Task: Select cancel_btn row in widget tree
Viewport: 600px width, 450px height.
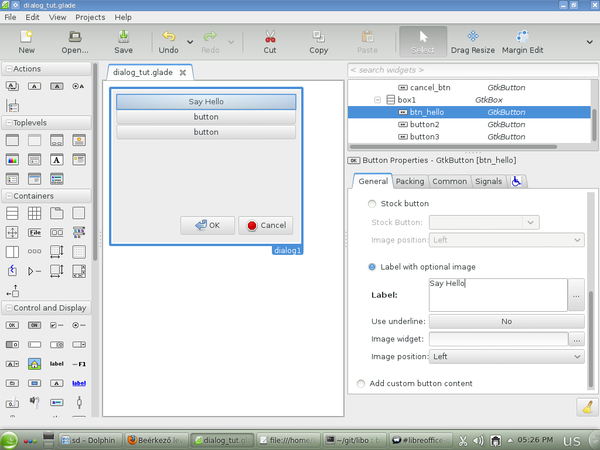Action: (x=469, y=88)
